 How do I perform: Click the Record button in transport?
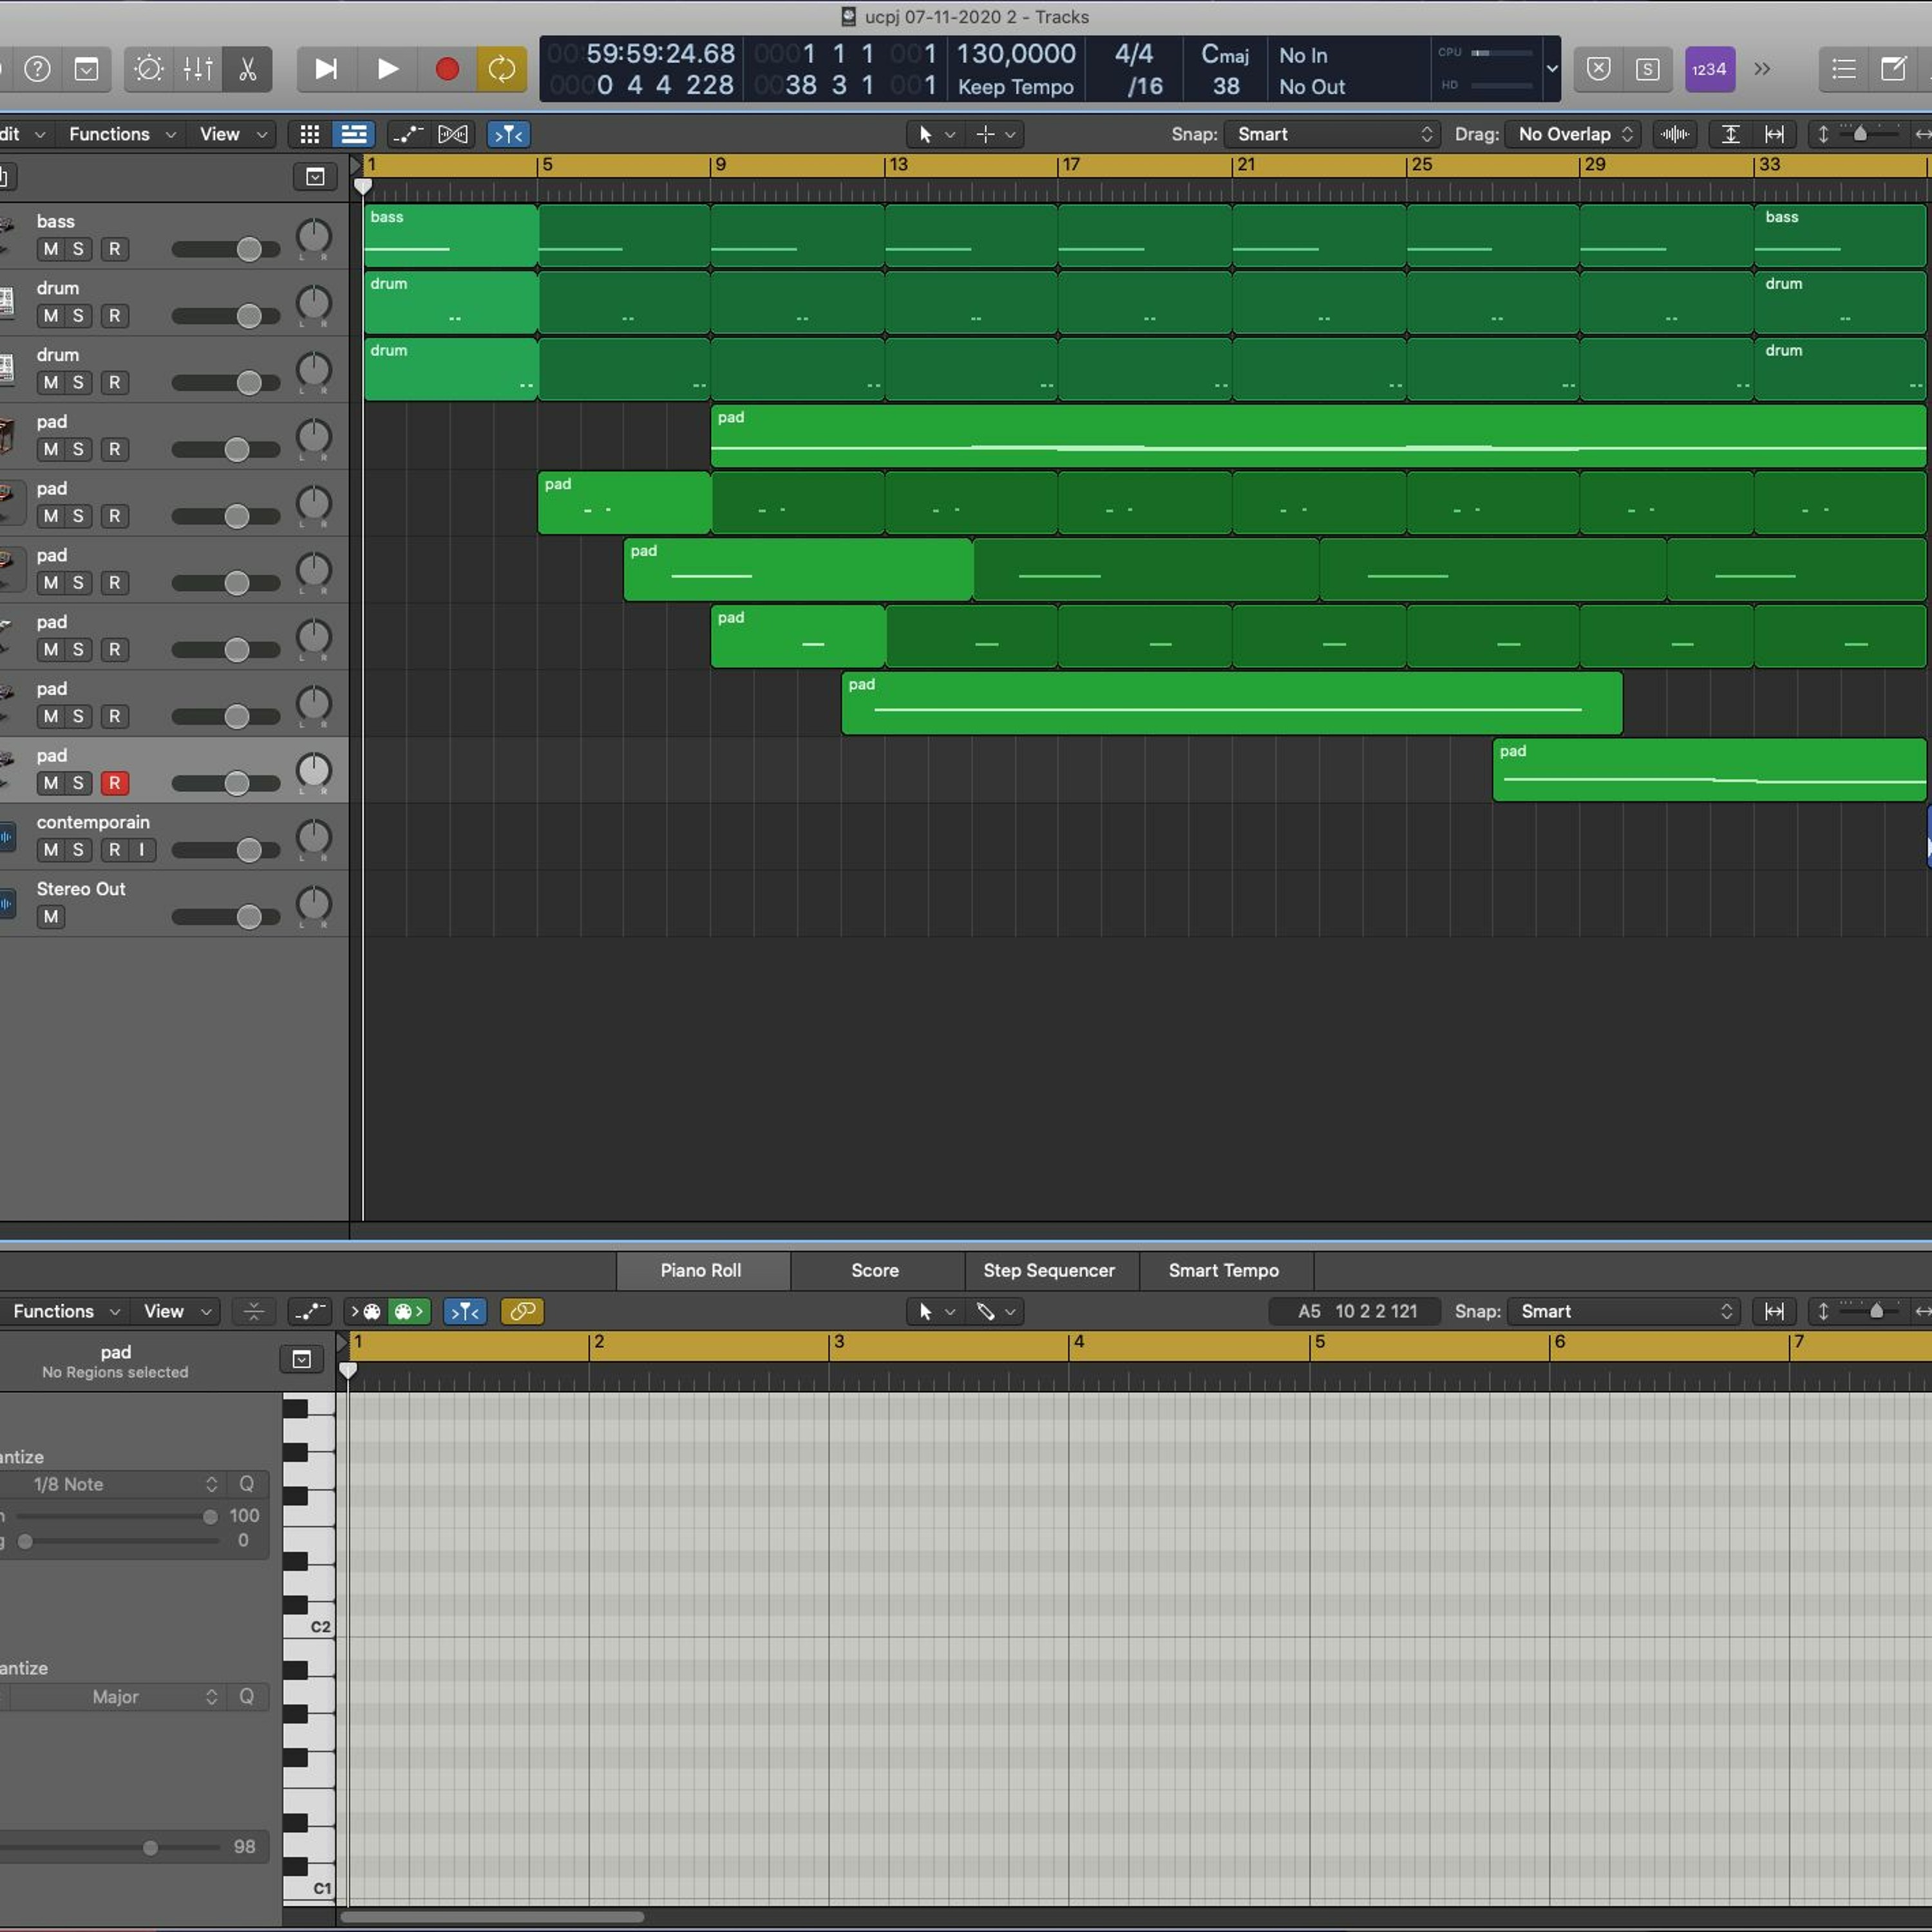click(x=446, y=69)
